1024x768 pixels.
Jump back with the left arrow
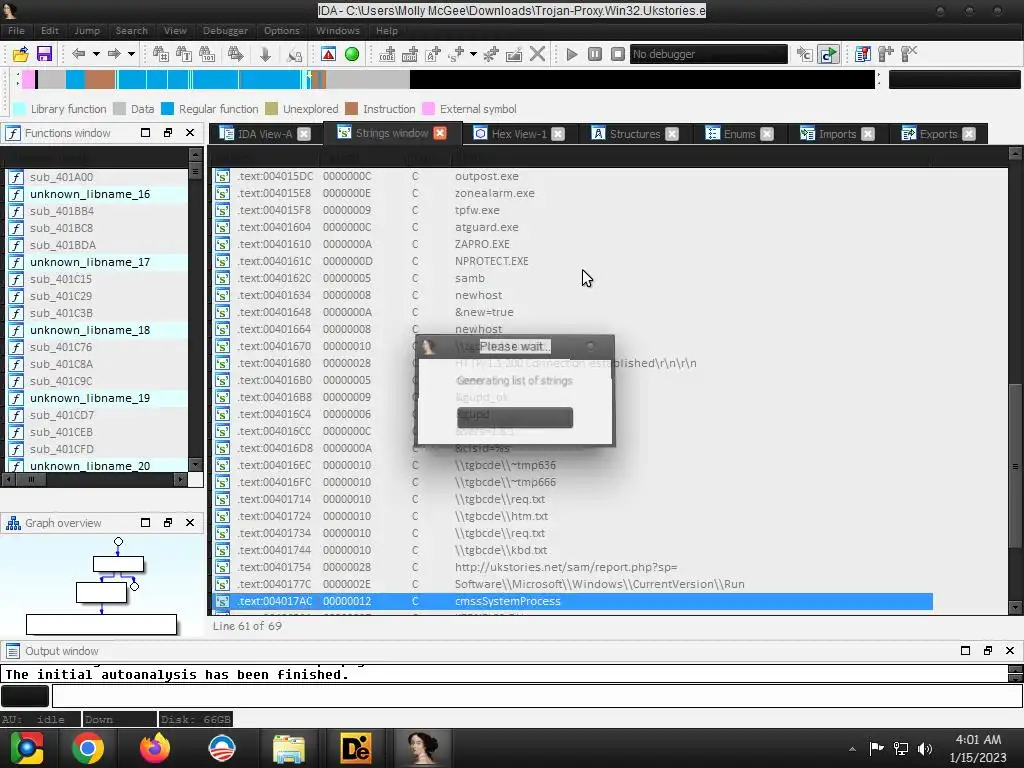tap(78, 54)
